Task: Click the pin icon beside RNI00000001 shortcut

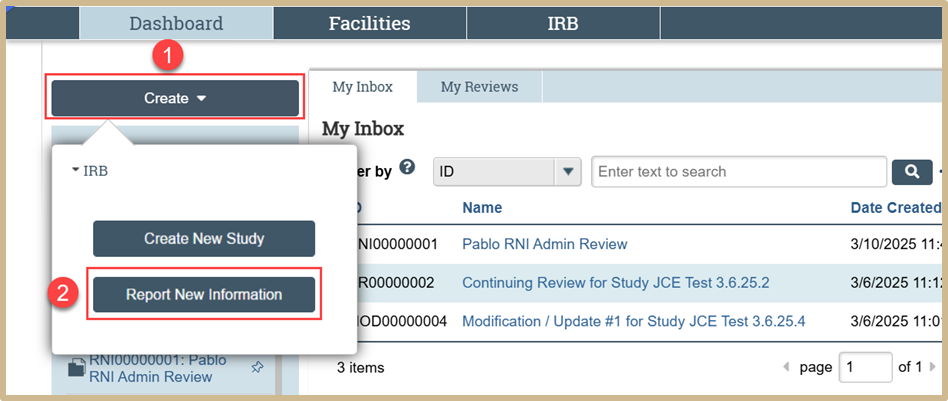Action: 257,368
